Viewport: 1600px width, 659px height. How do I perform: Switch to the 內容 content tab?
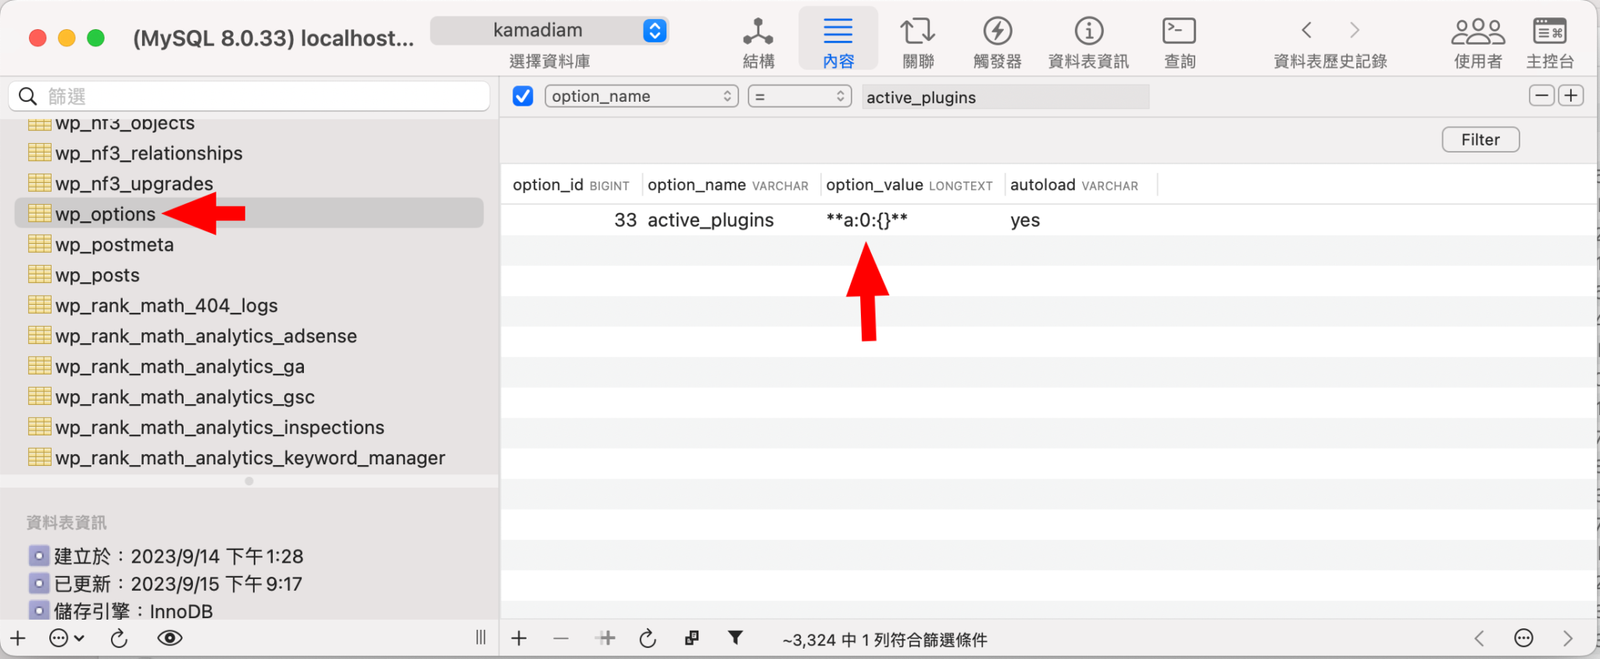click(838, 43)
